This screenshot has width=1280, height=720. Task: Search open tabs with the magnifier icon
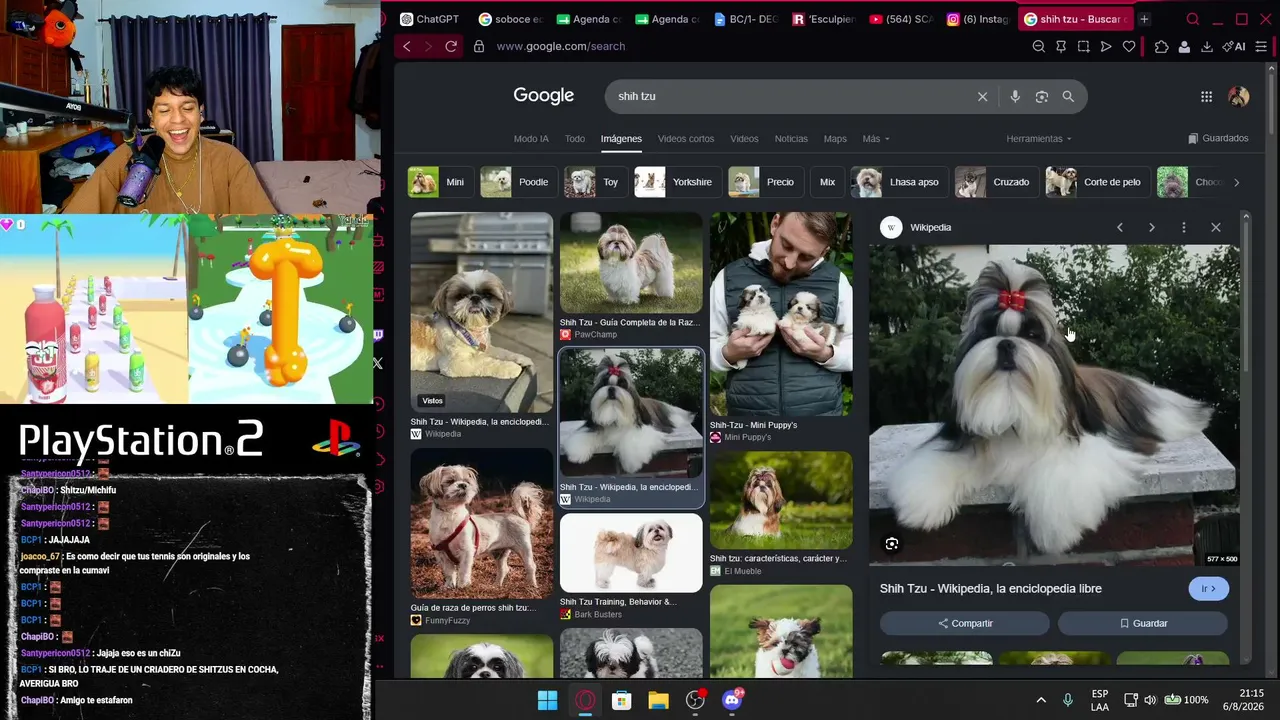(x=1193, y=19)
